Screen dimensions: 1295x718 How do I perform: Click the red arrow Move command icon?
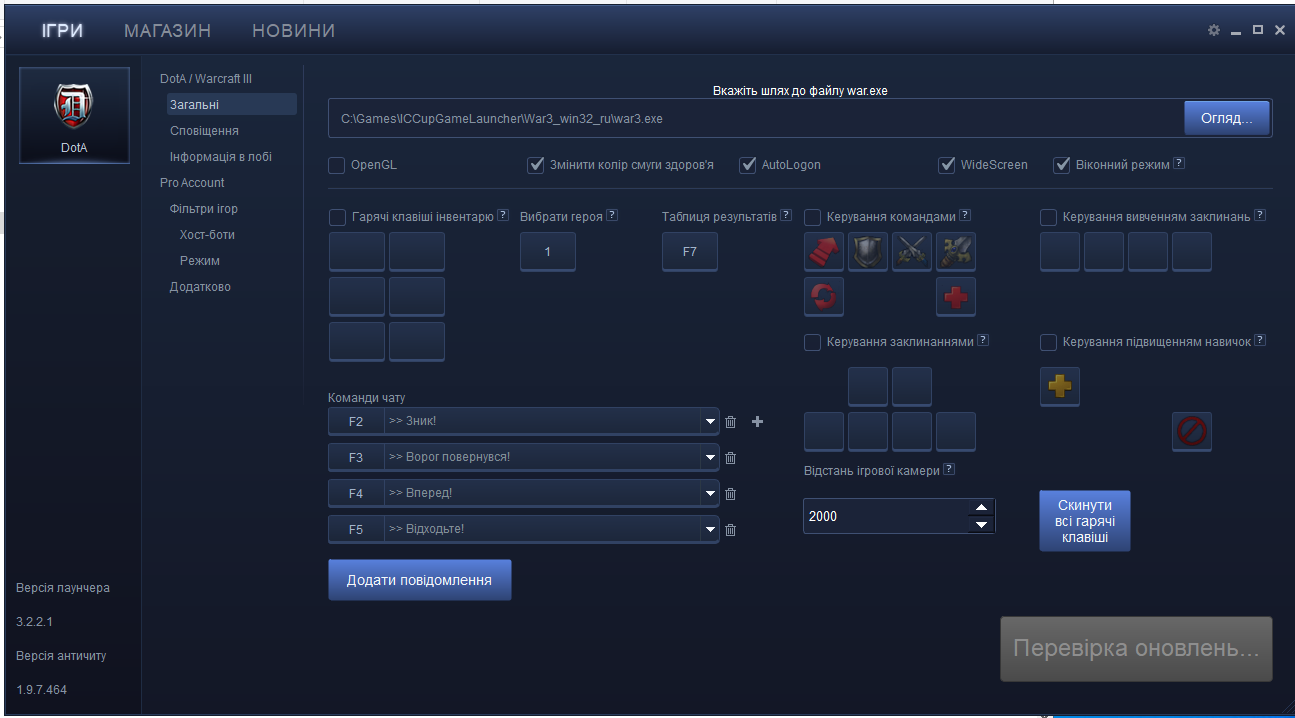click(x=824, y=252)
